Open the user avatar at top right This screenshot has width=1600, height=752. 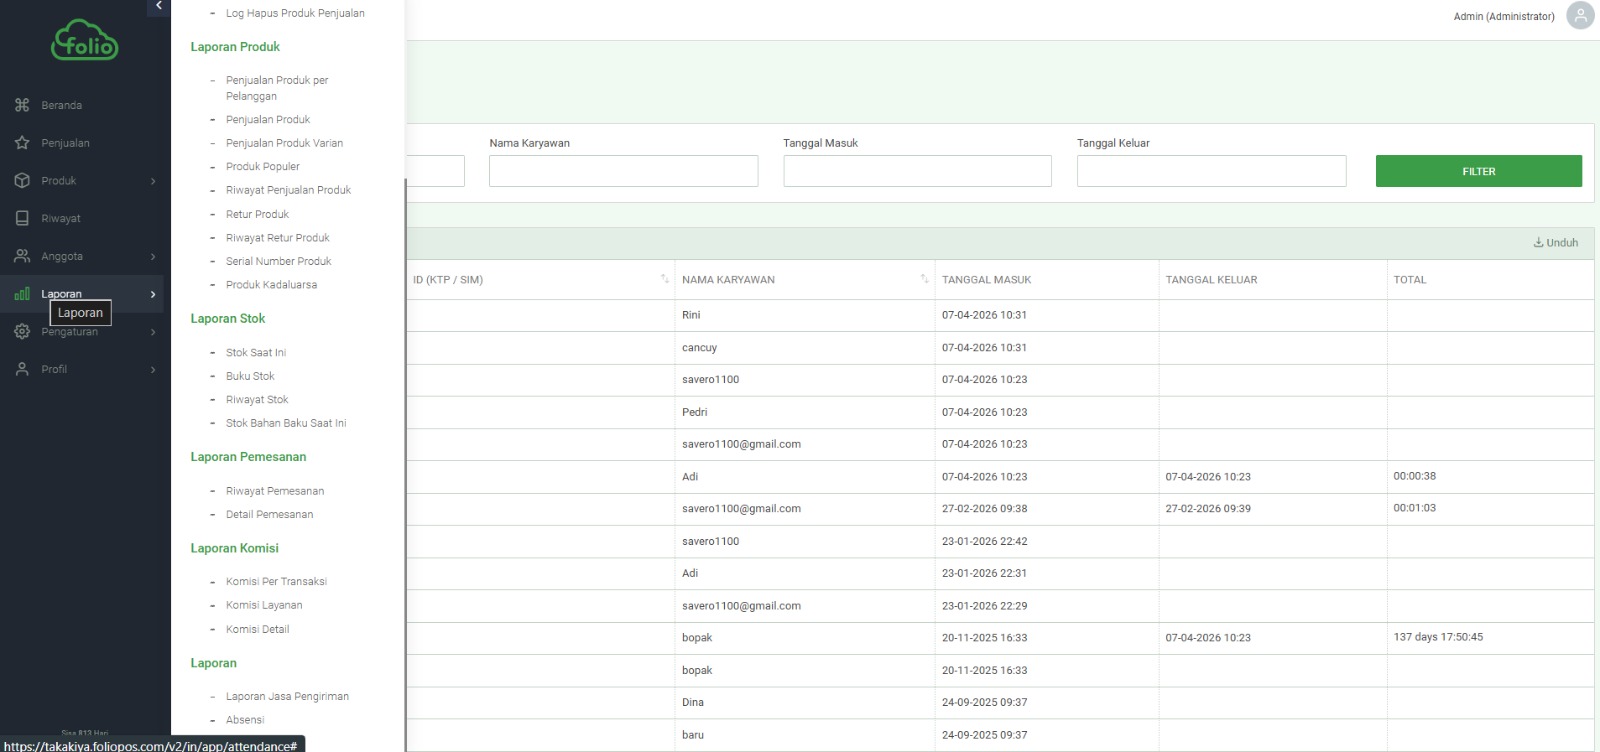point(1580,16)
